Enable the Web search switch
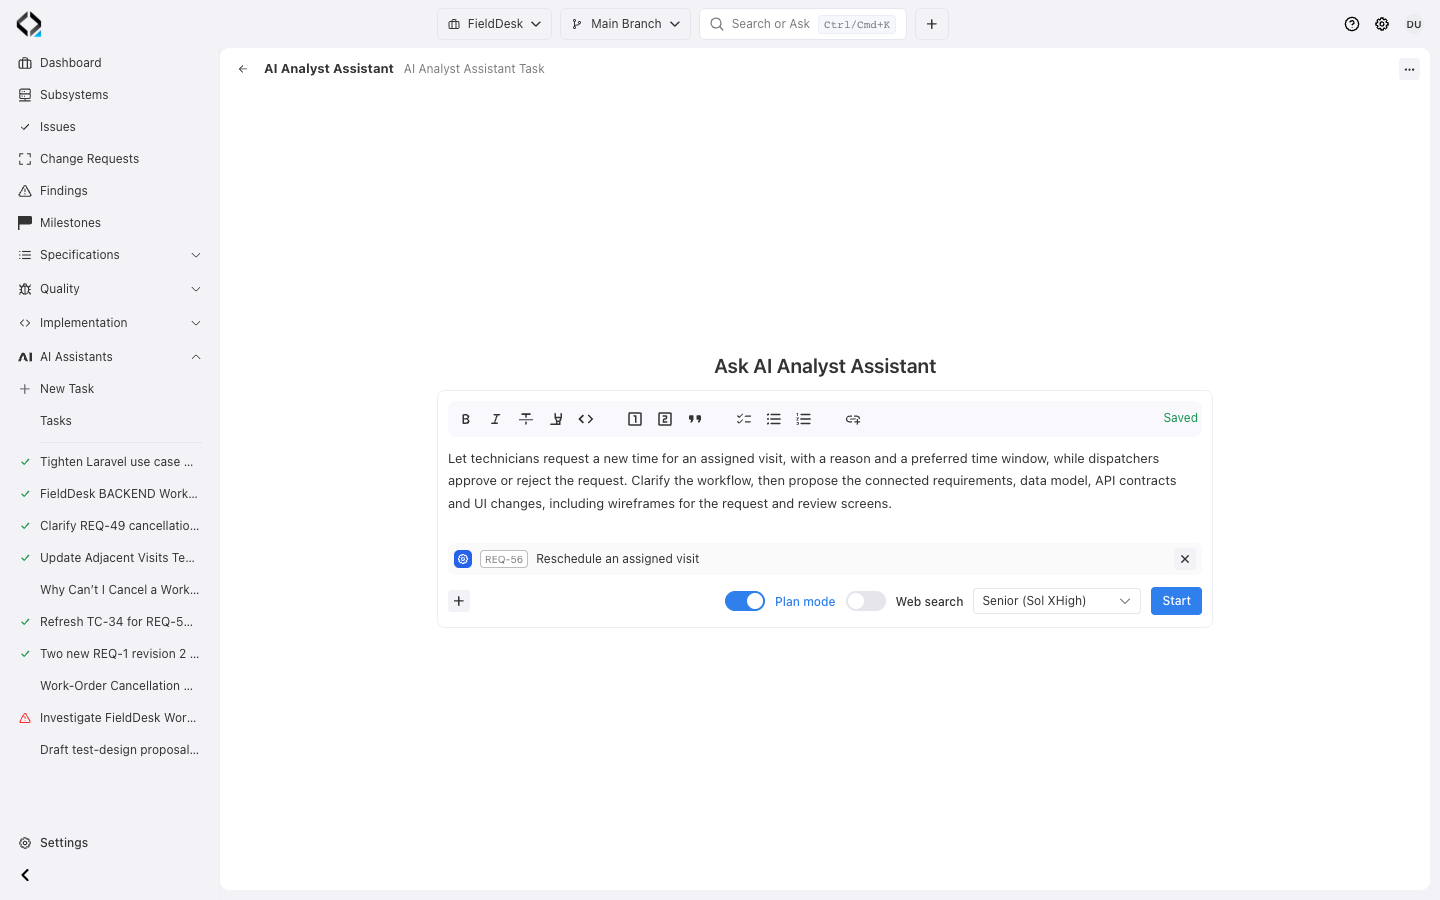The height and width of the screenshot is (900, 1440). tap(866, 601)
